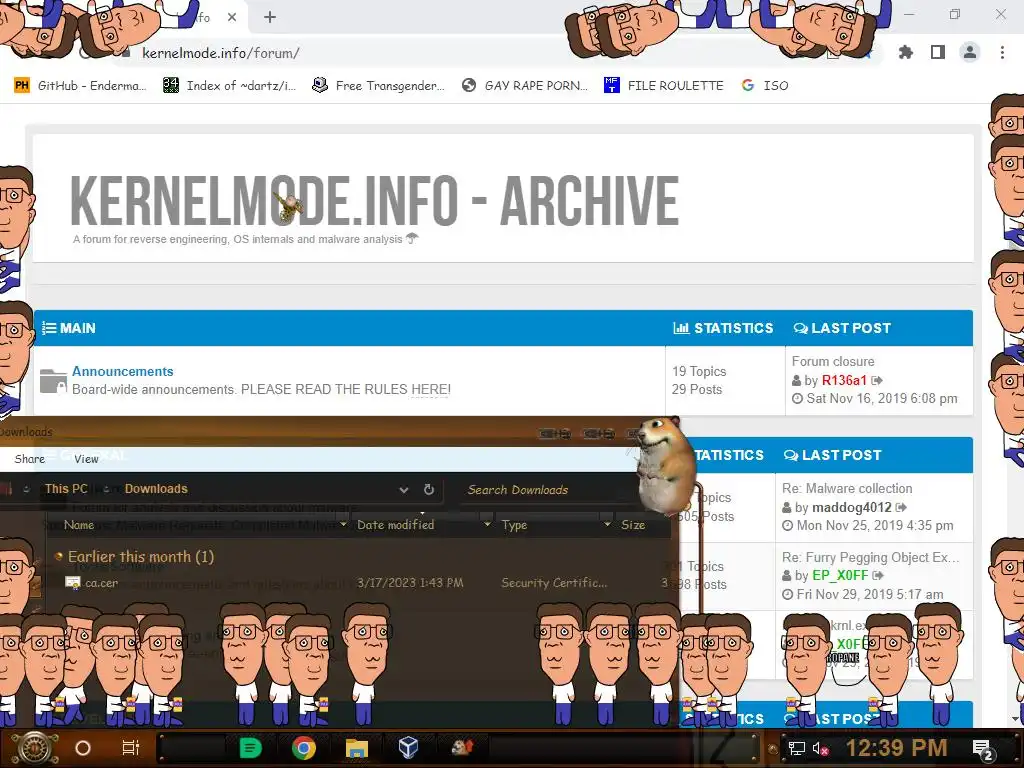Screen dimensions: 1024x768
Task: Open Date modified column filter dropdown
Action: [x=487, y=524]
